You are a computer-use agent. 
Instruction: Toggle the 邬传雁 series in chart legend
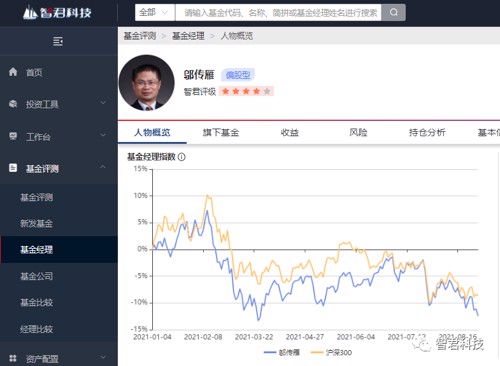pyautogui.click(x=282, y=352)
